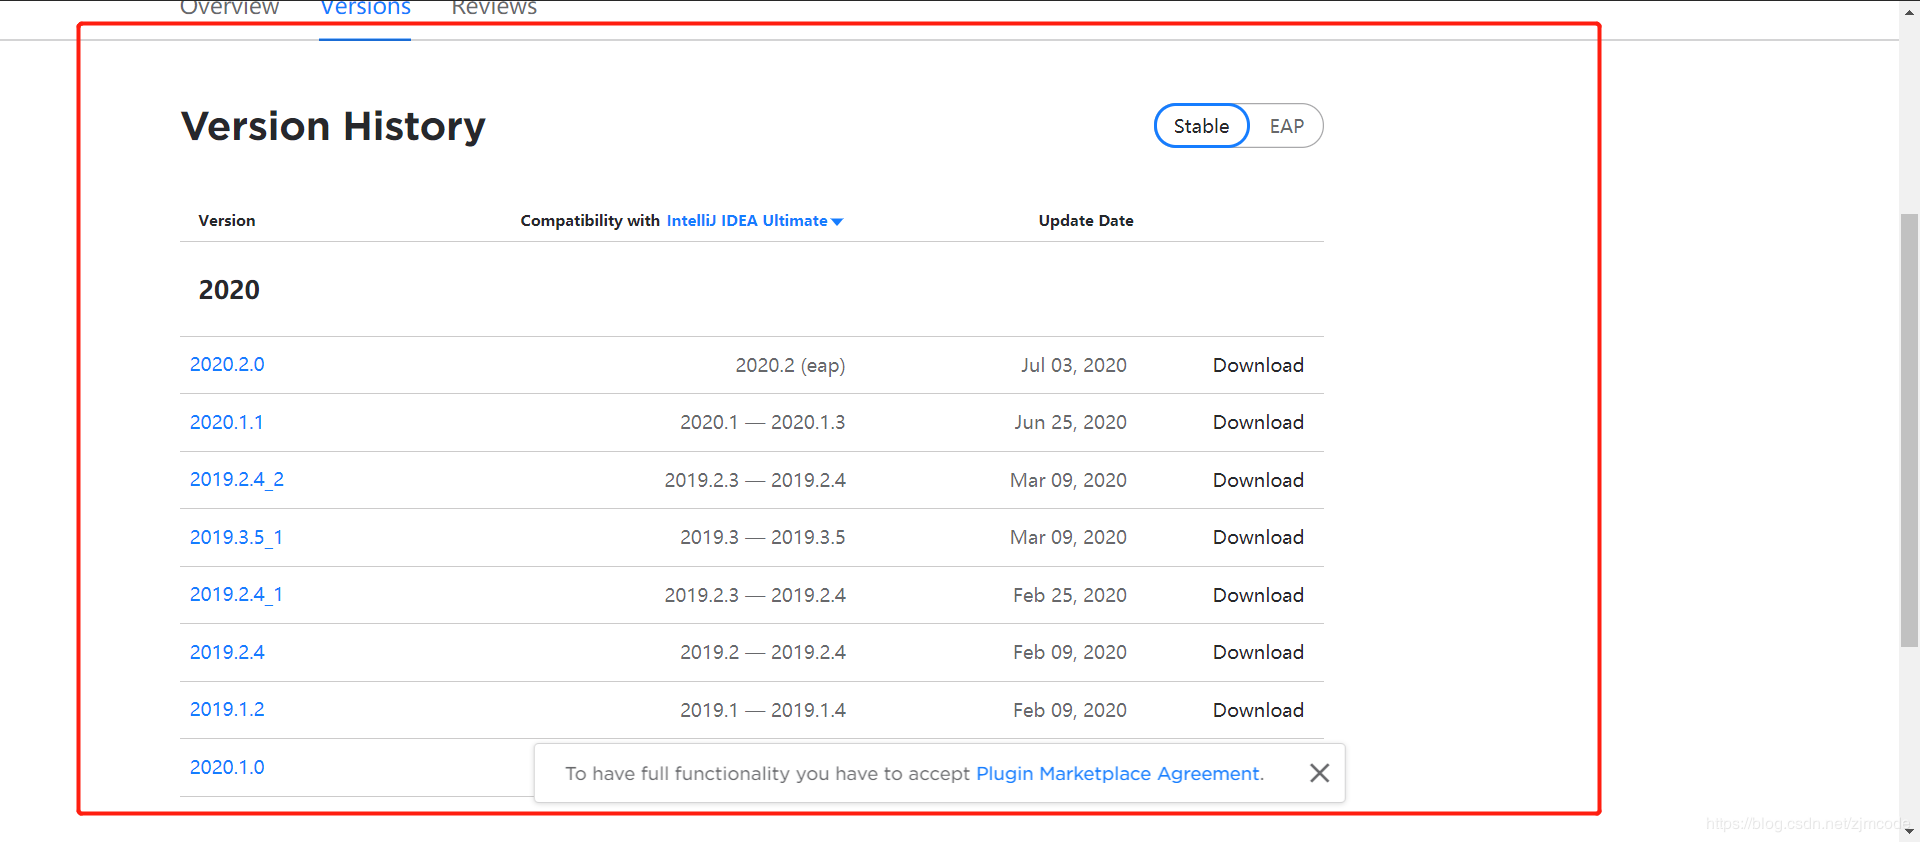Open the Plugin Marketplace Agreement link
The height and width of the screenshot is (842, 1920).
1119,774
